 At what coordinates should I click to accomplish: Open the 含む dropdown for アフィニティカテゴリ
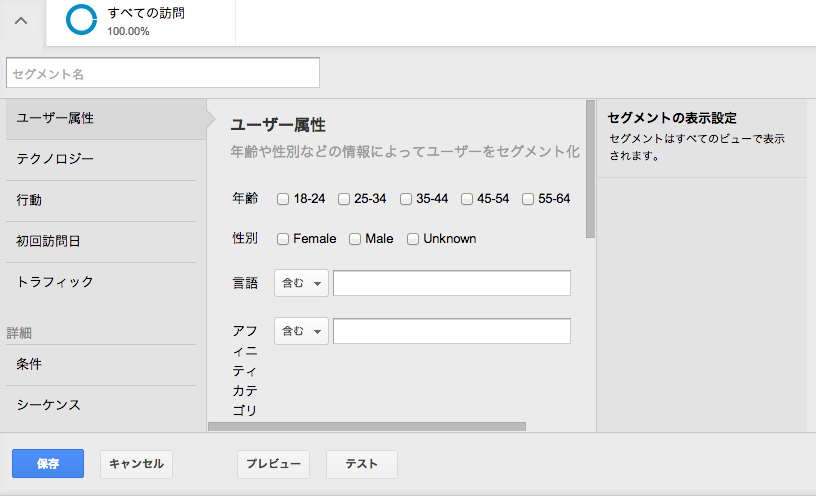tap(301, 331)
